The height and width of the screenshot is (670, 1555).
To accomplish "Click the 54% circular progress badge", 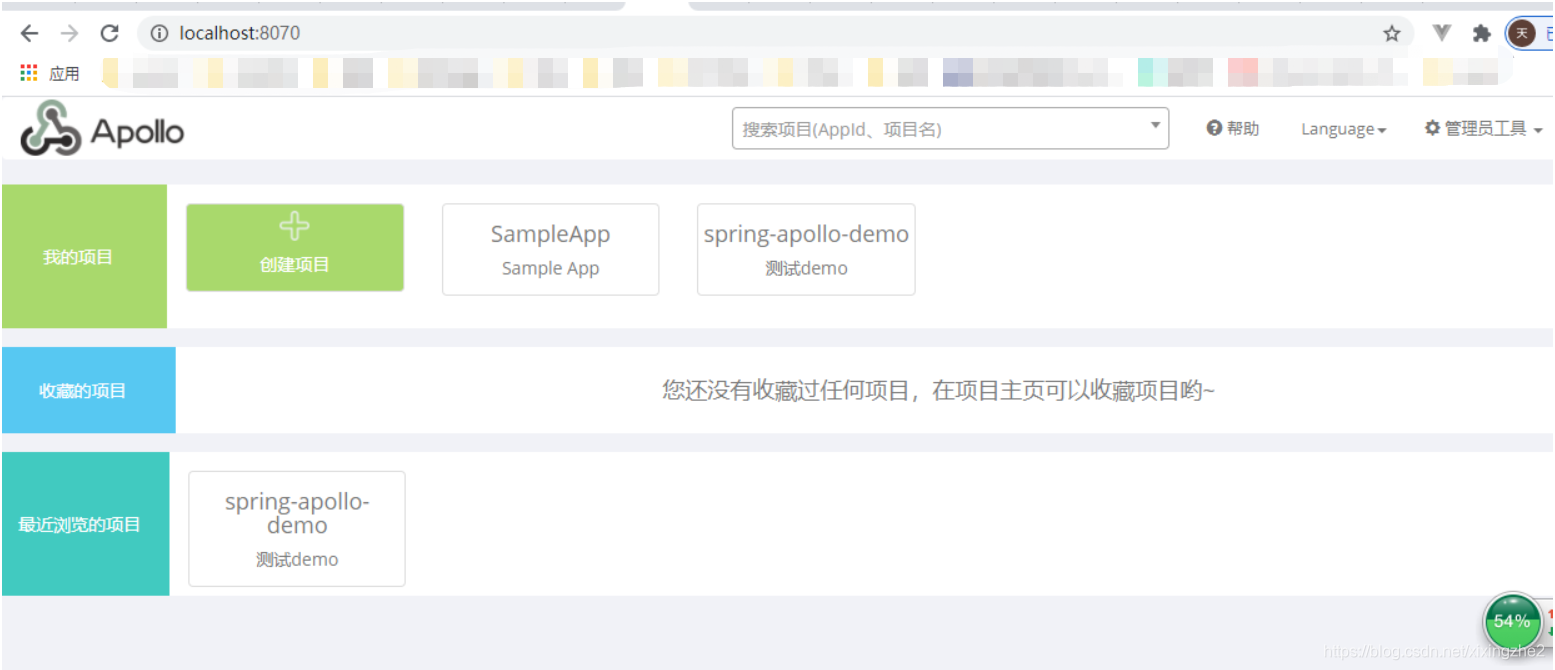I will (1512, 620).
